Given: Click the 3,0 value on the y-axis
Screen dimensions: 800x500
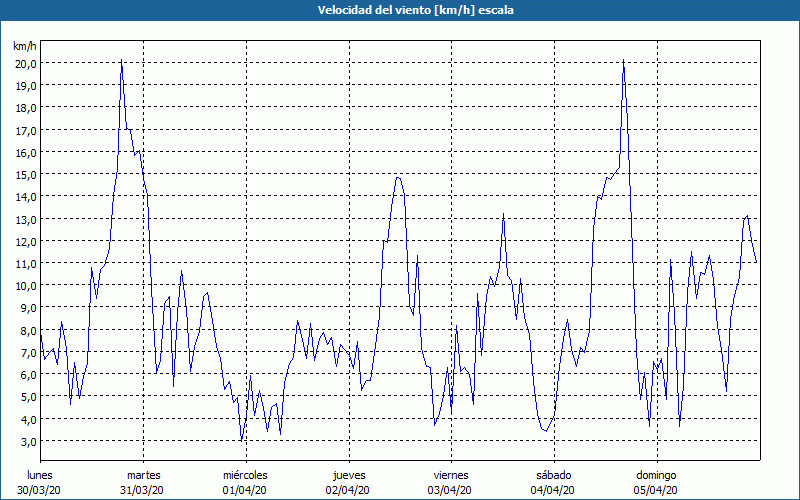Looking at the screenshot, I should 29,442.
